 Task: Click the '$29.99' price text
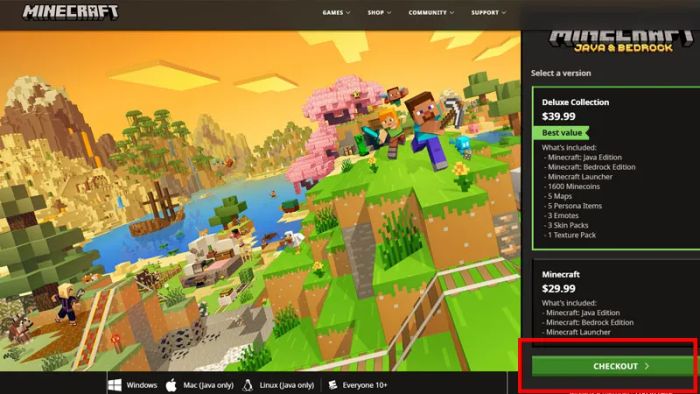[558, 289]
